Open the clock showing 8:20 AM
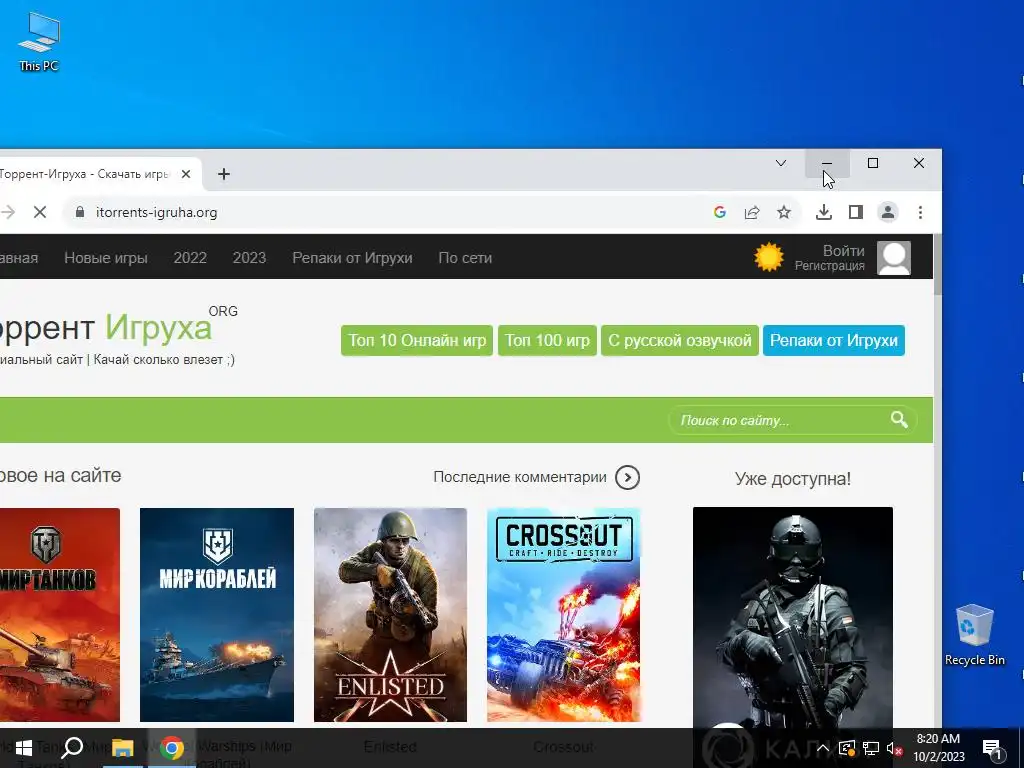 [938, 748]
